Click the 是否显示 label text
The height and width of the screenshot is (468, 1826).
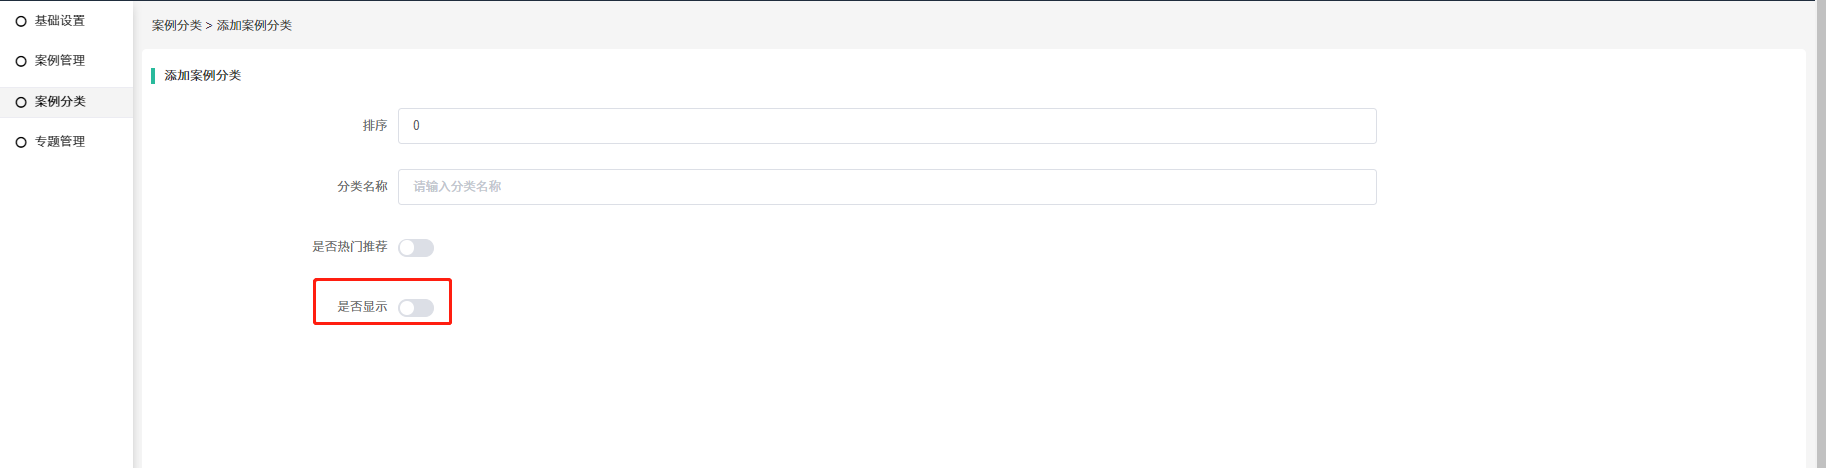pyautogui.click(x=362, y=307)
